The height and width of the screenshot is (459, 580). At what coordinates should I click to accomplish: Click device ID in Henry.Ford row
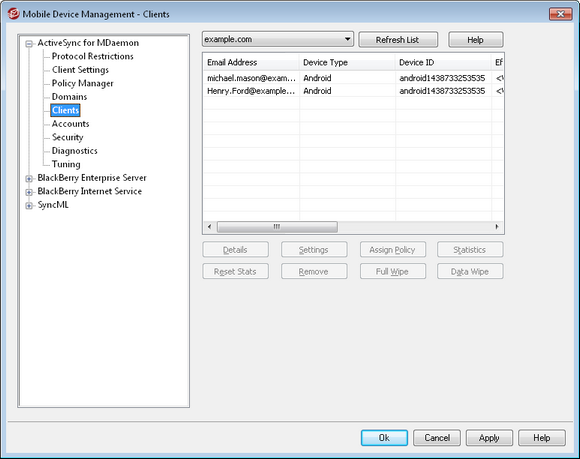(442, 91)
